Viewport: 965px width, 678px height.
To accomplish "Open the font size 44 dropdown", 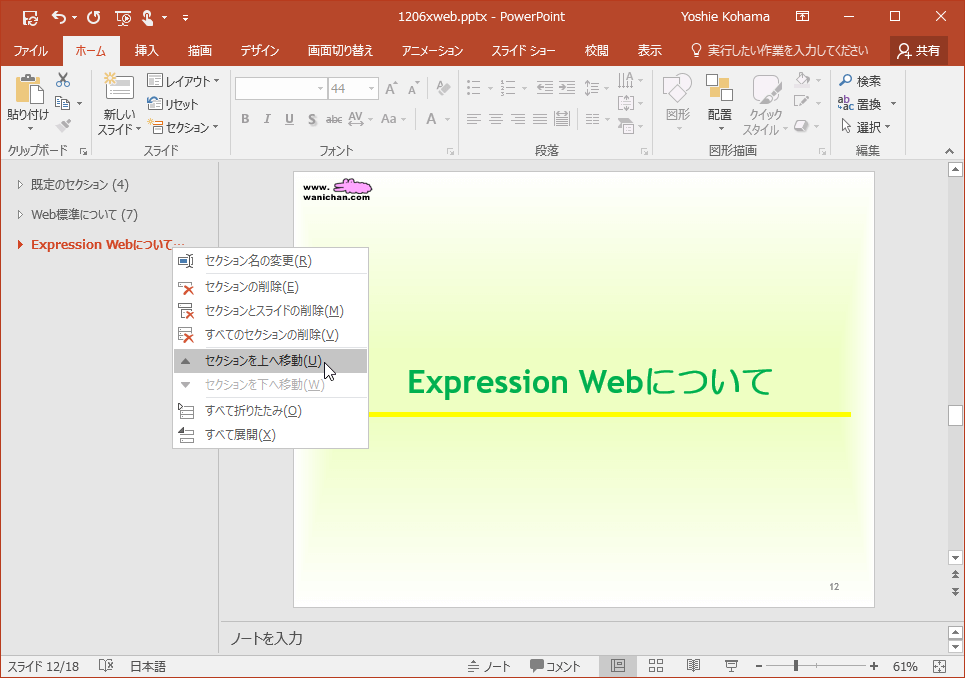I will tap(371, 89).
